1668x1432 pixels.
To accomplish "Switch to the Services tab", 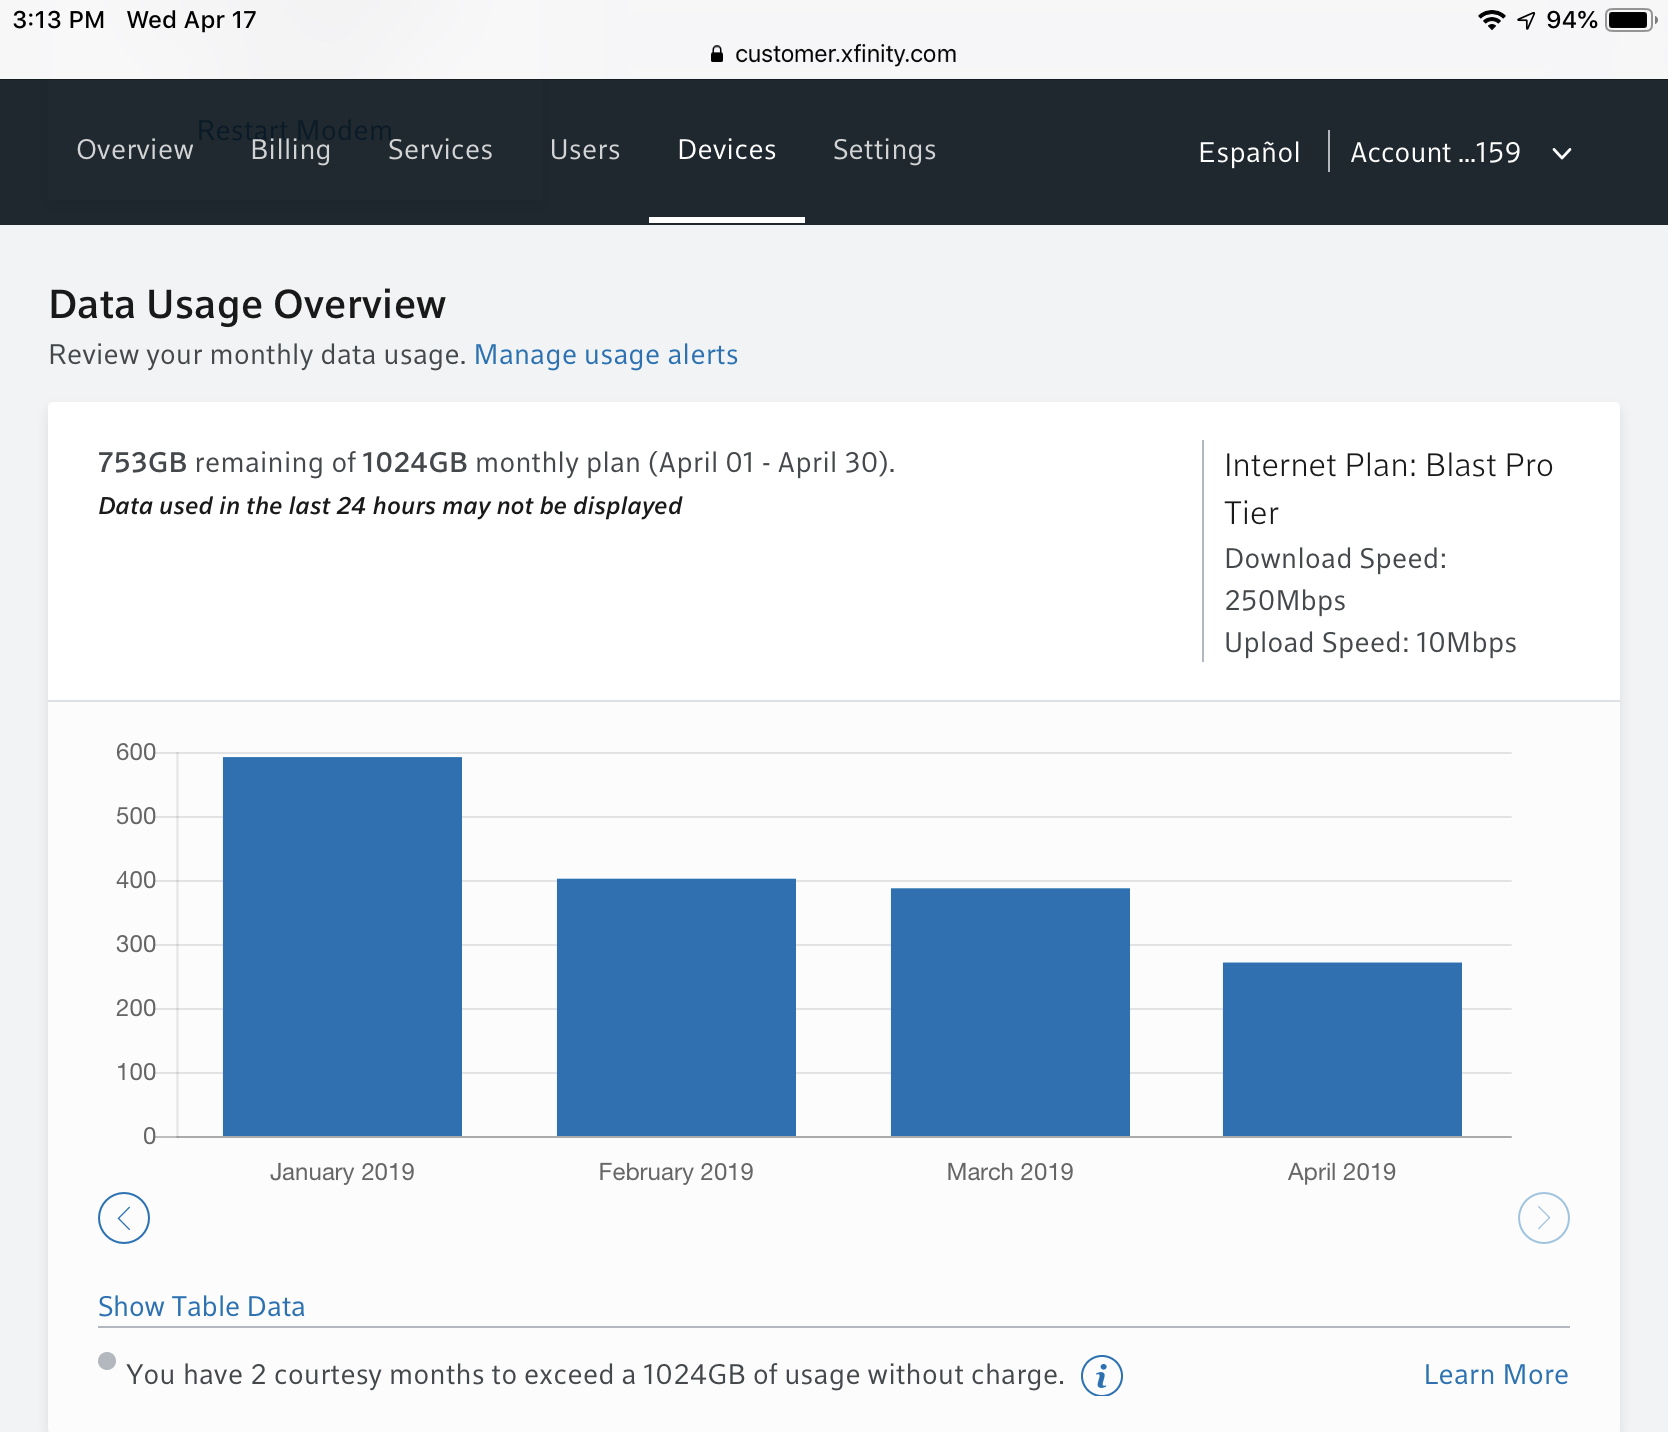I will [x=440, y=150].
